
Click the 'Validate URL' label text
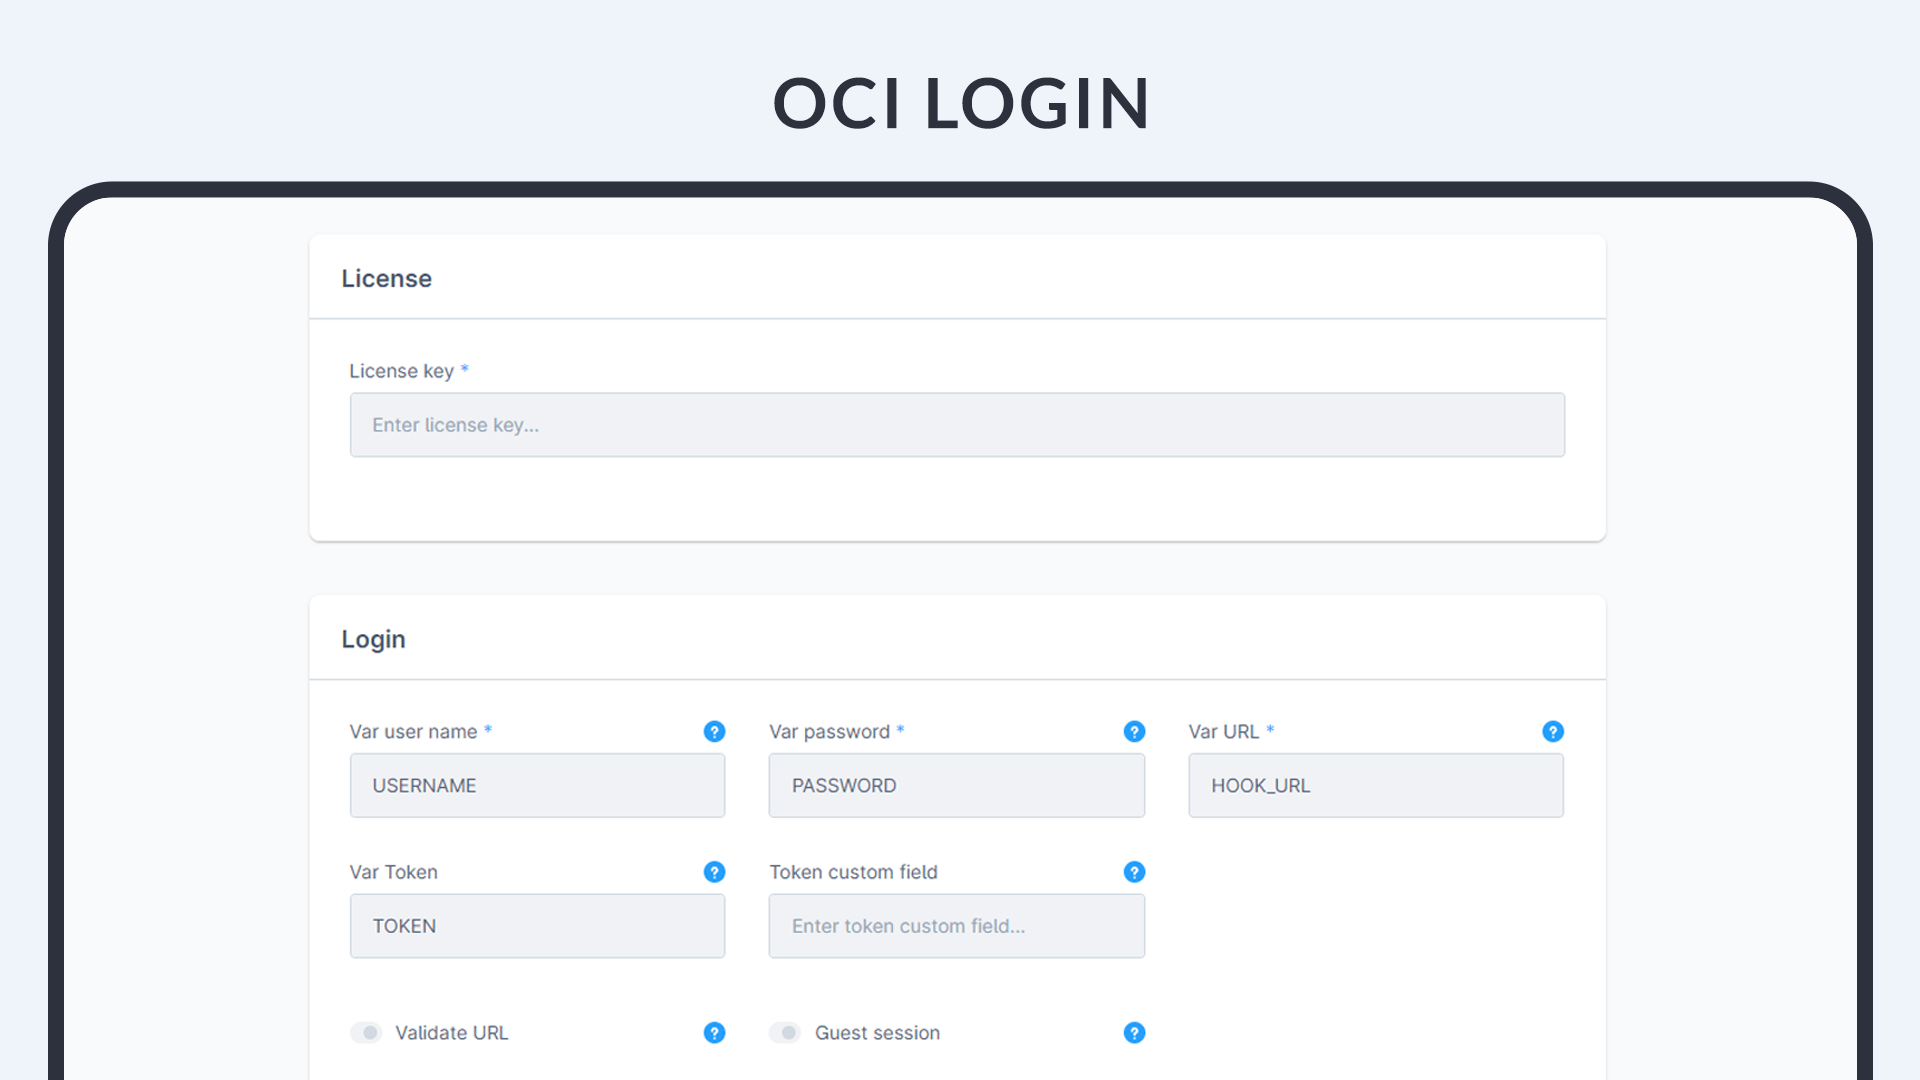click(x=452, y=1033)
